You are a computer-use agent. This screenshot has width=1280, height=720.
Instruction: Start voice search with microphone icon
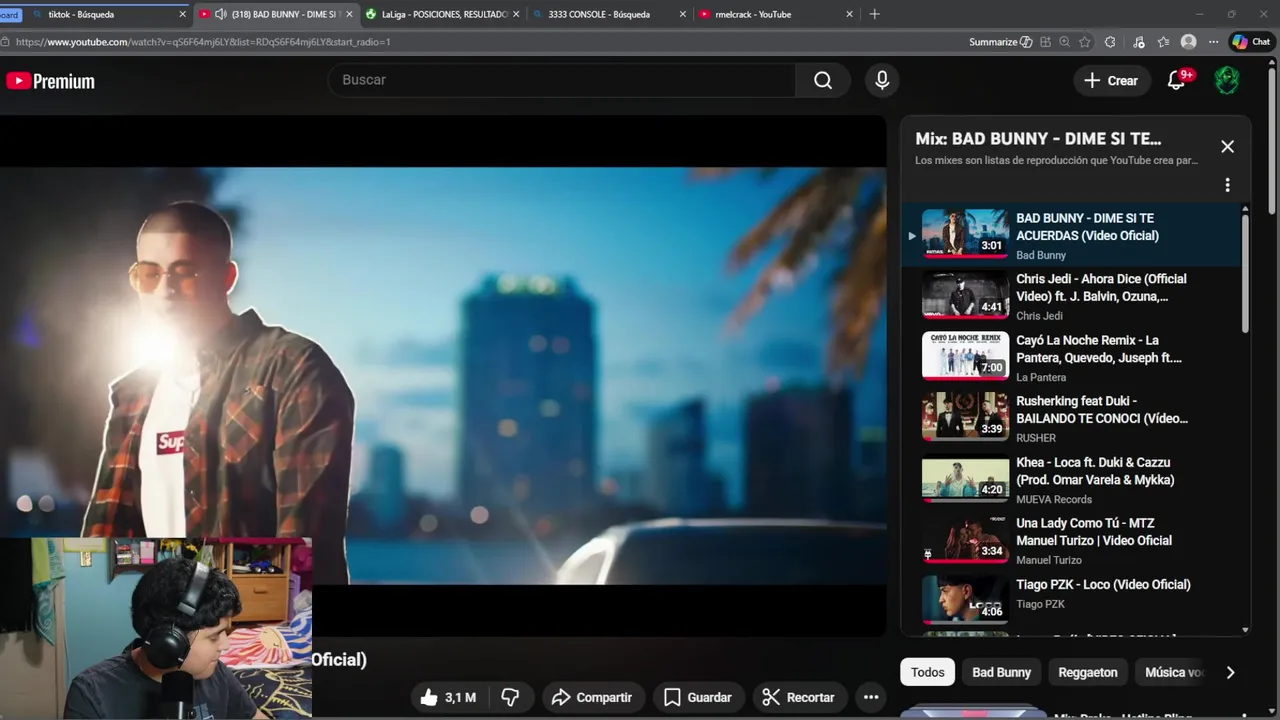coord(882,80)
